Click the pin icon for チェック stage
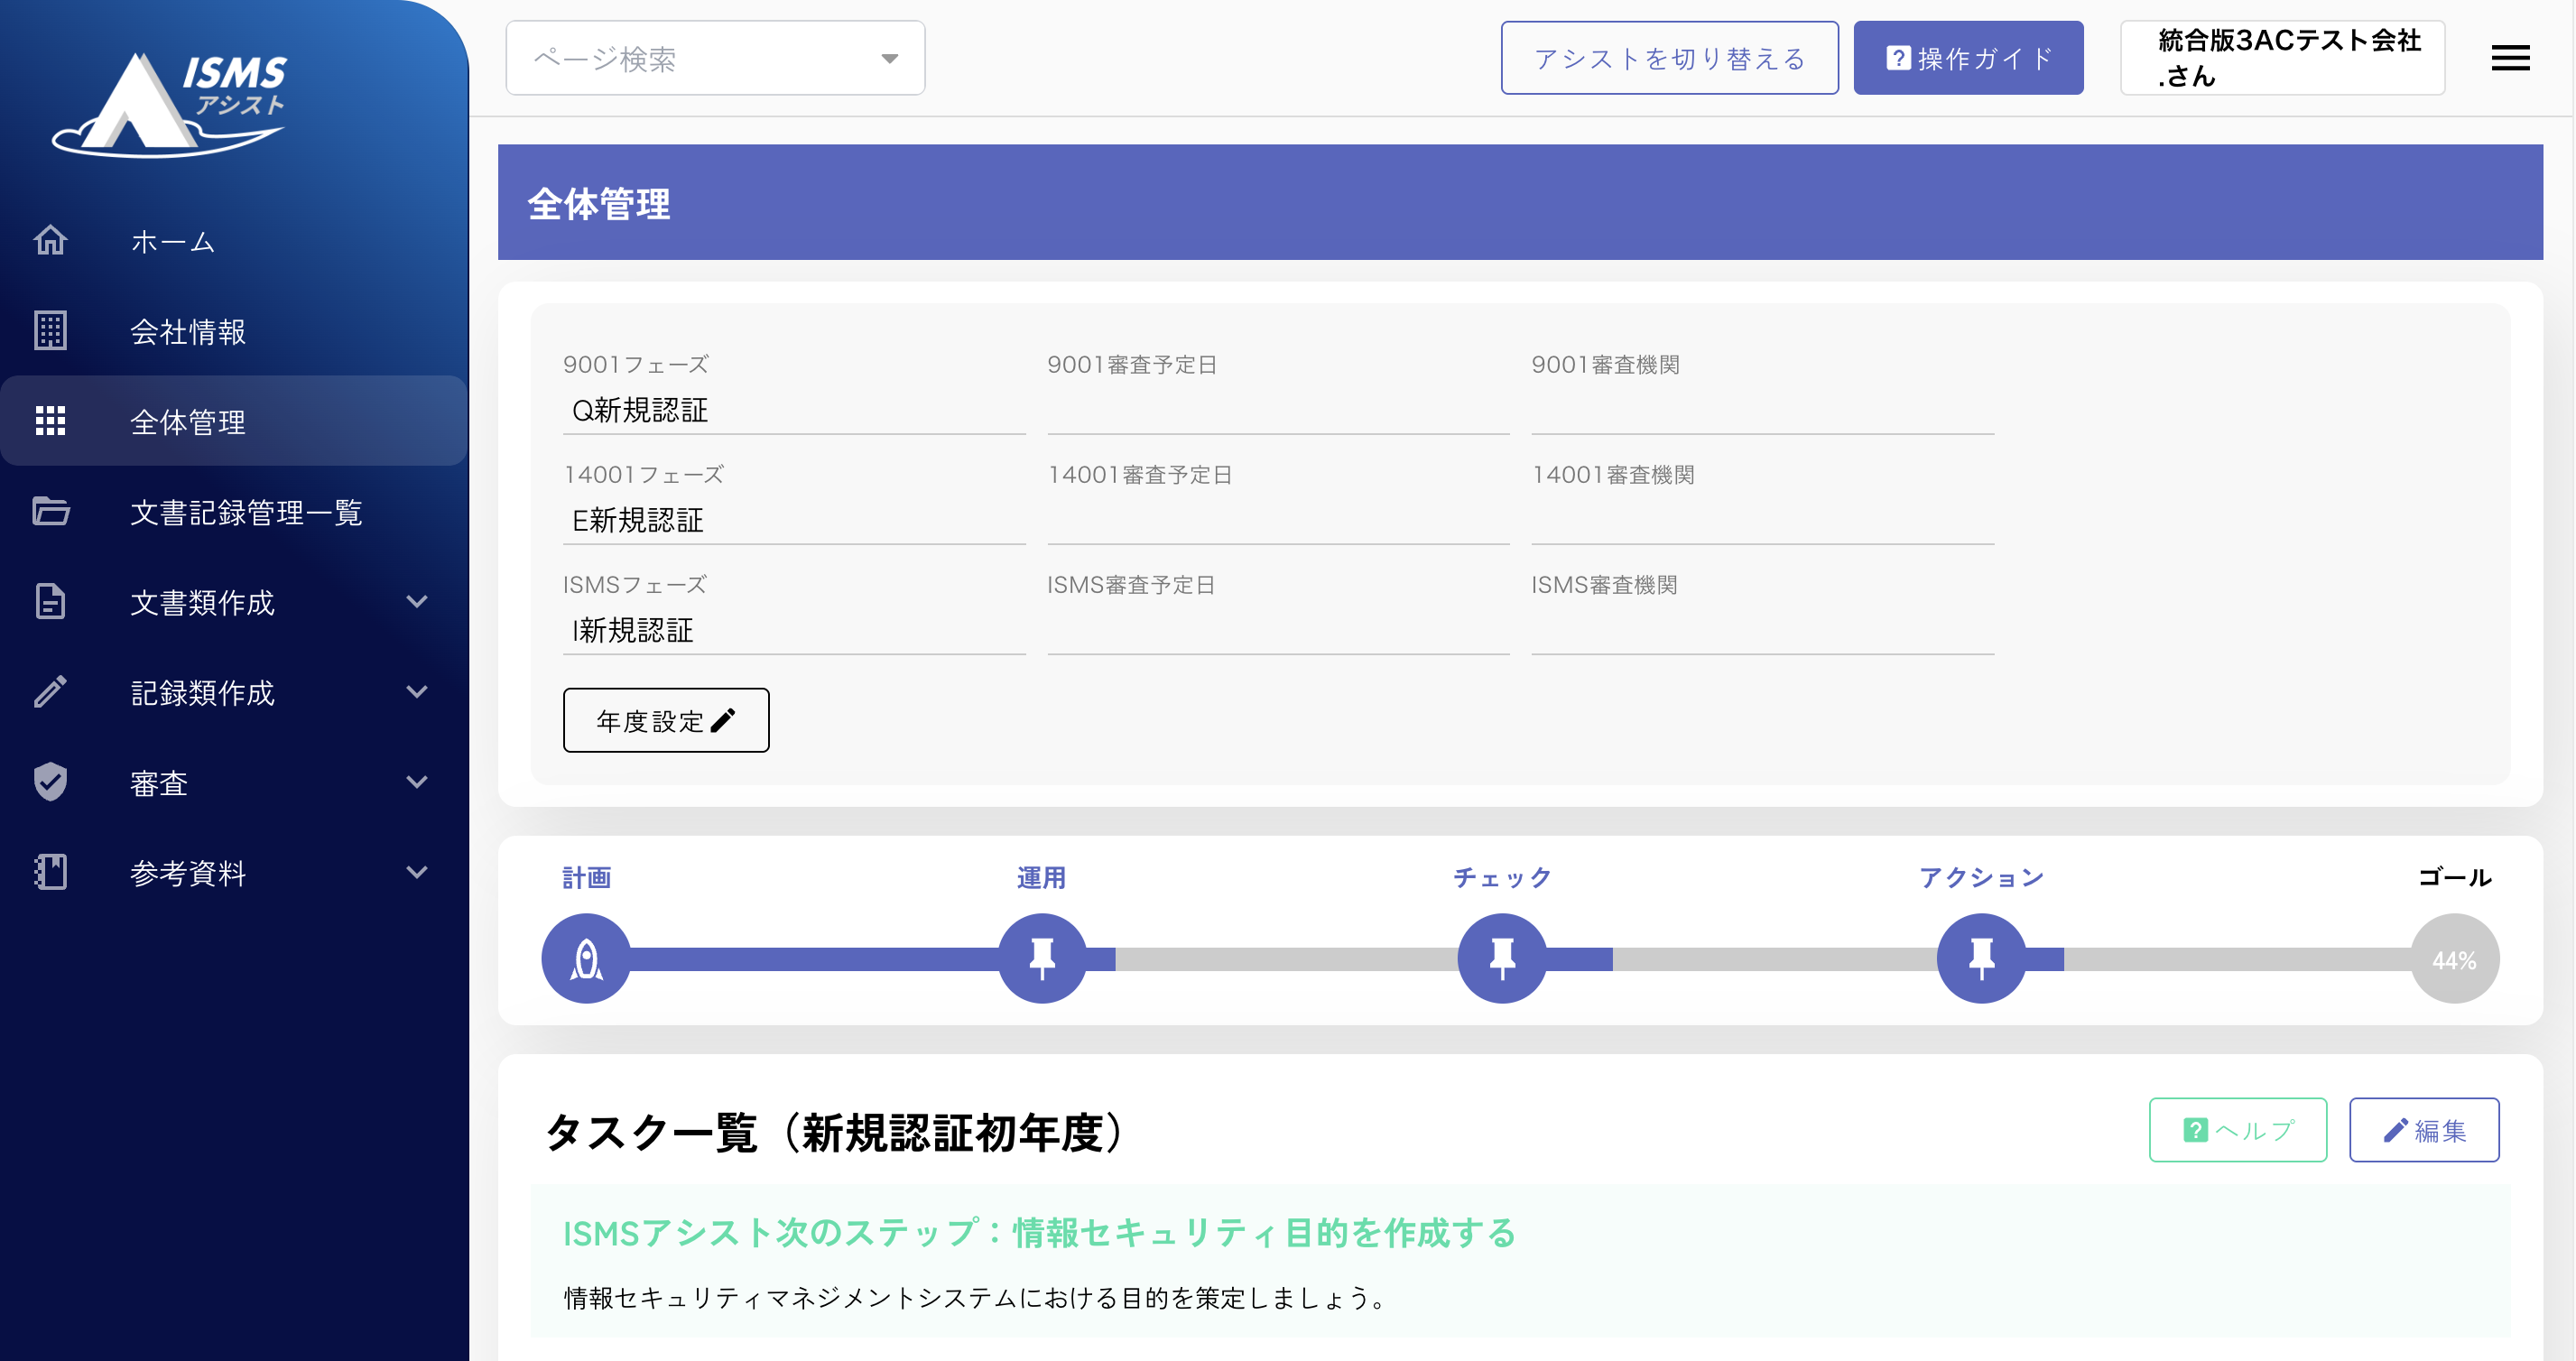 [1502, 959]
